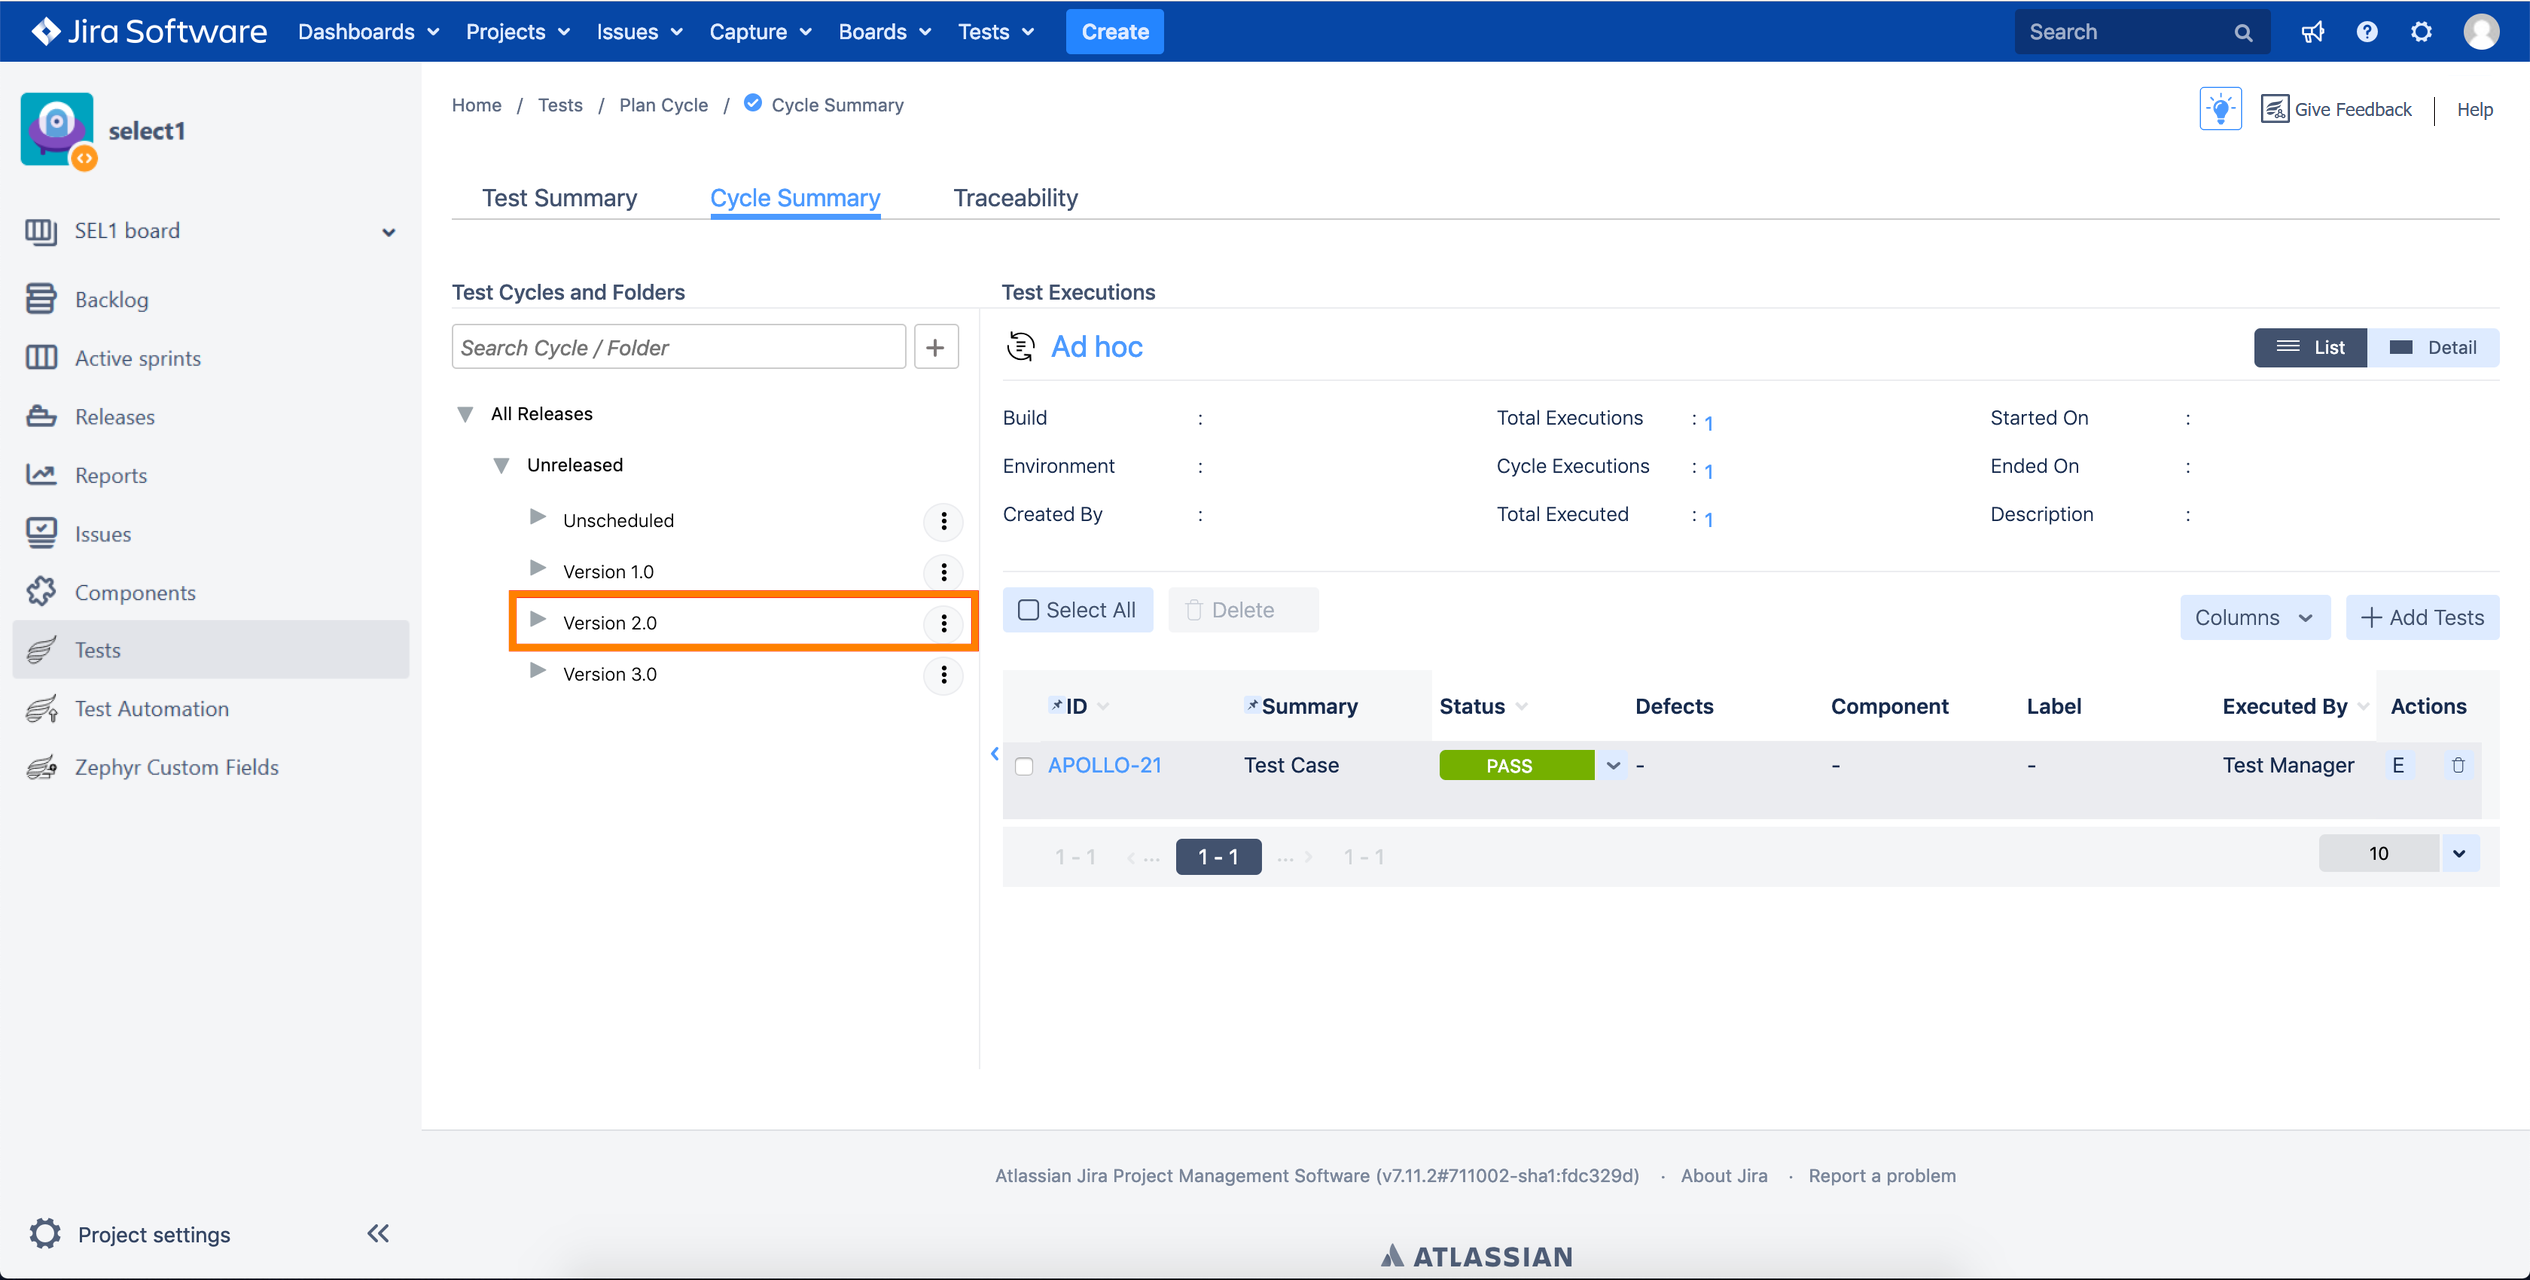Open the settings gear in top bar

[x=2421, y=31]
